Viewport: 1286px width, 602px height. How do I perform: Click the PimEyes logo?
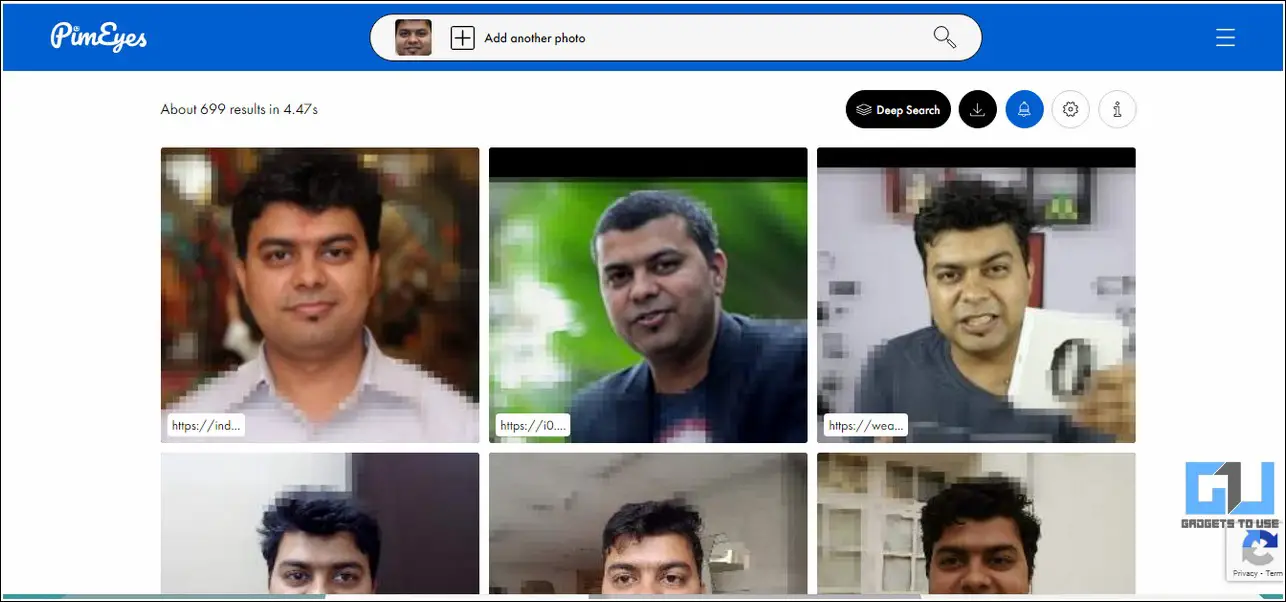pos(99,37)
